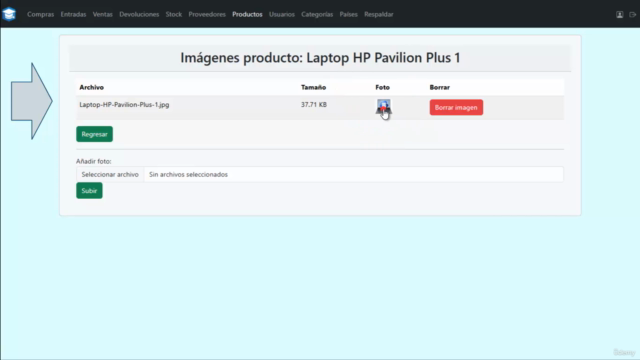Viewport: 640px width, 360px height.
Task: Navigate to Ventas
Action: 102,14
